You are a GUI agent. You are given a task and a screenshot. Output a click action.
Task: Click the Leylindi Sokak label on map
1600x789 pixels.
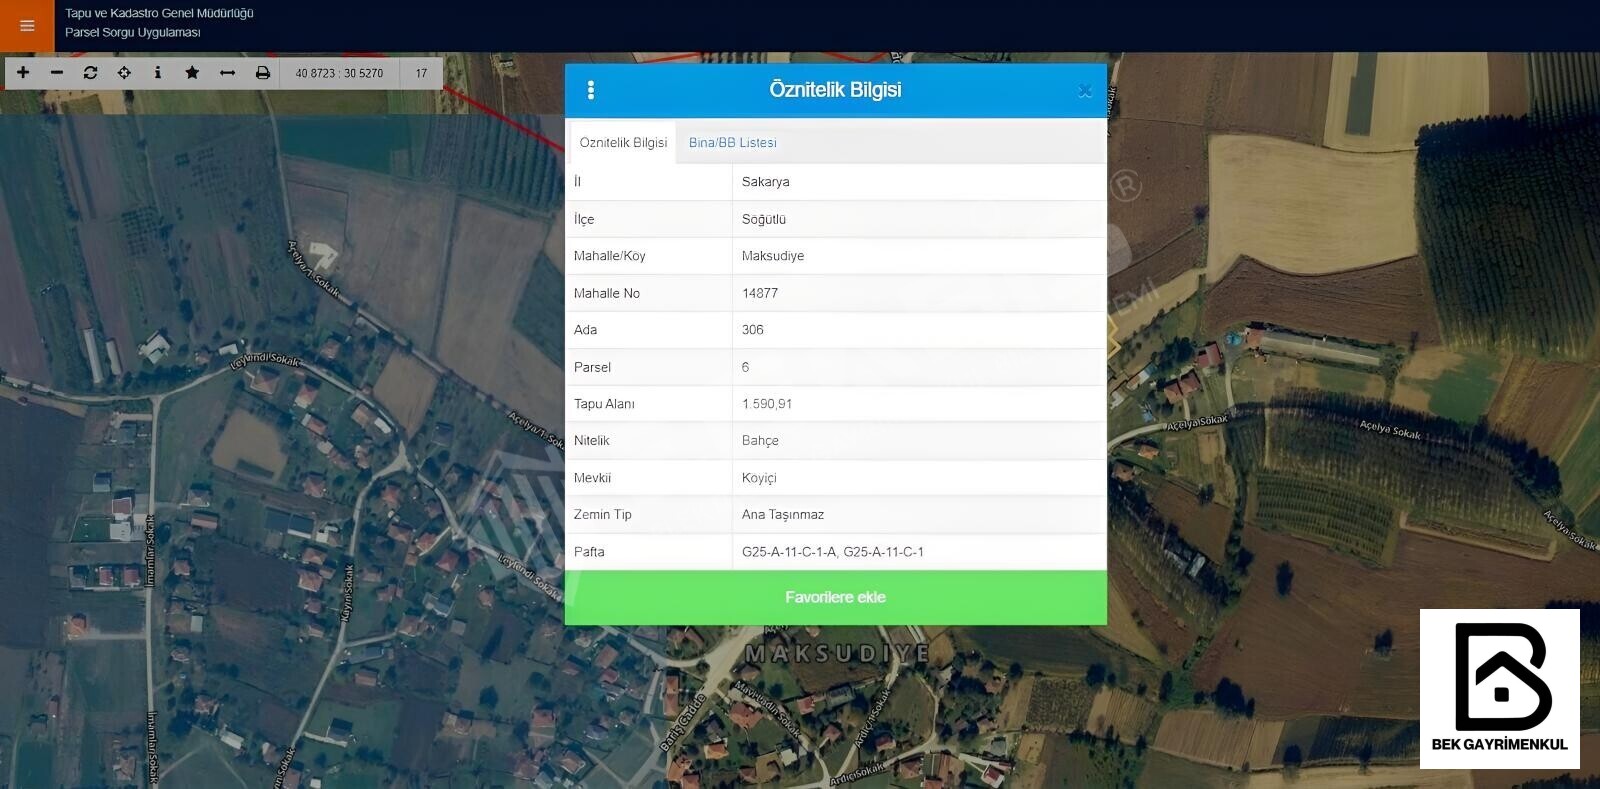pyautogui.click(x=266, y=360)
